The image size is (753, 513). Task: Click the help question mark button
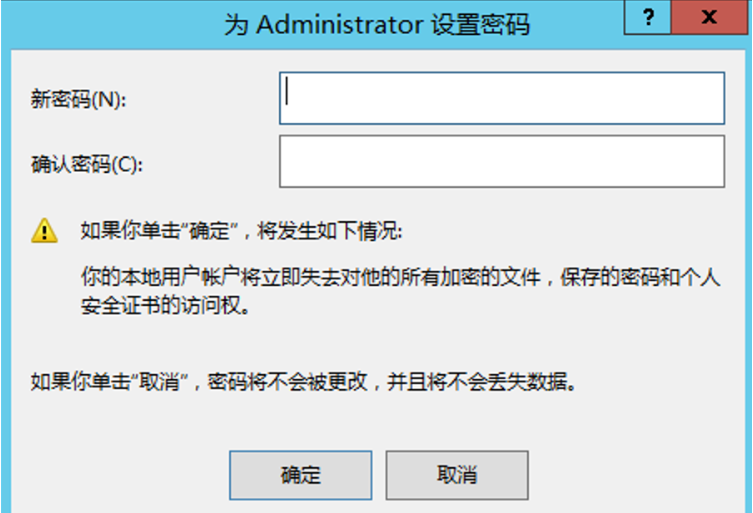coord(651,19)
